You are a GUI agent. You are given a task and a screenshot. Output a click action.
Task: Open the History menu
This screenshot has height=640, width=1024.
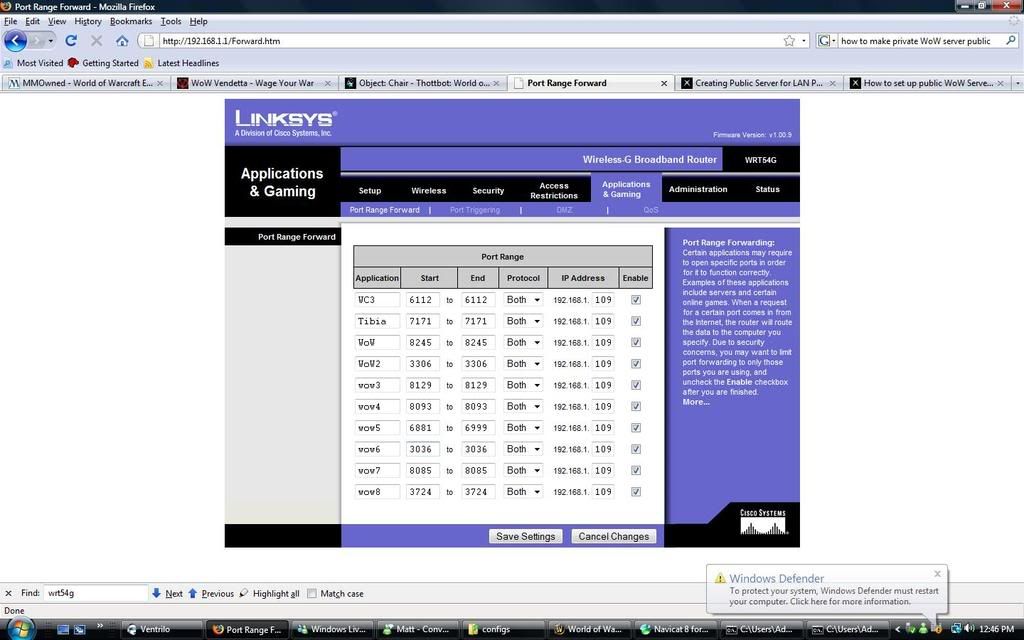pos(88,21)
